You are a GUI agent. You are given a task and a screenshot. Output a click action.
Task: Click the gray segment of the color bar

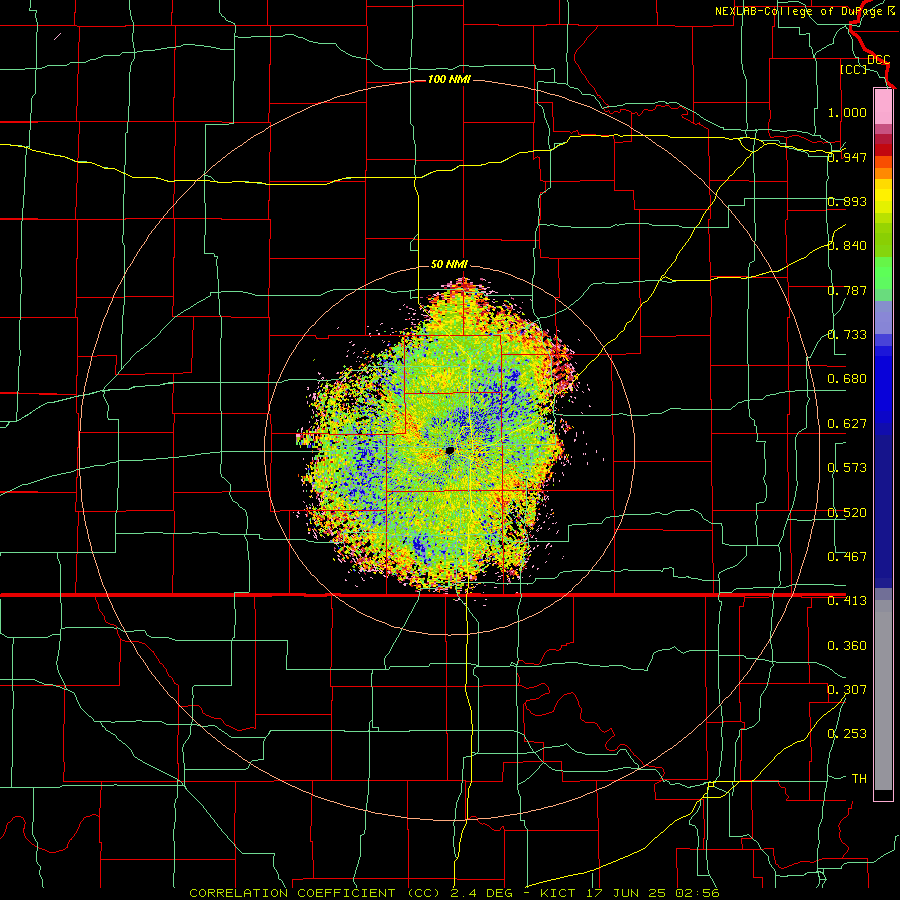883,695
